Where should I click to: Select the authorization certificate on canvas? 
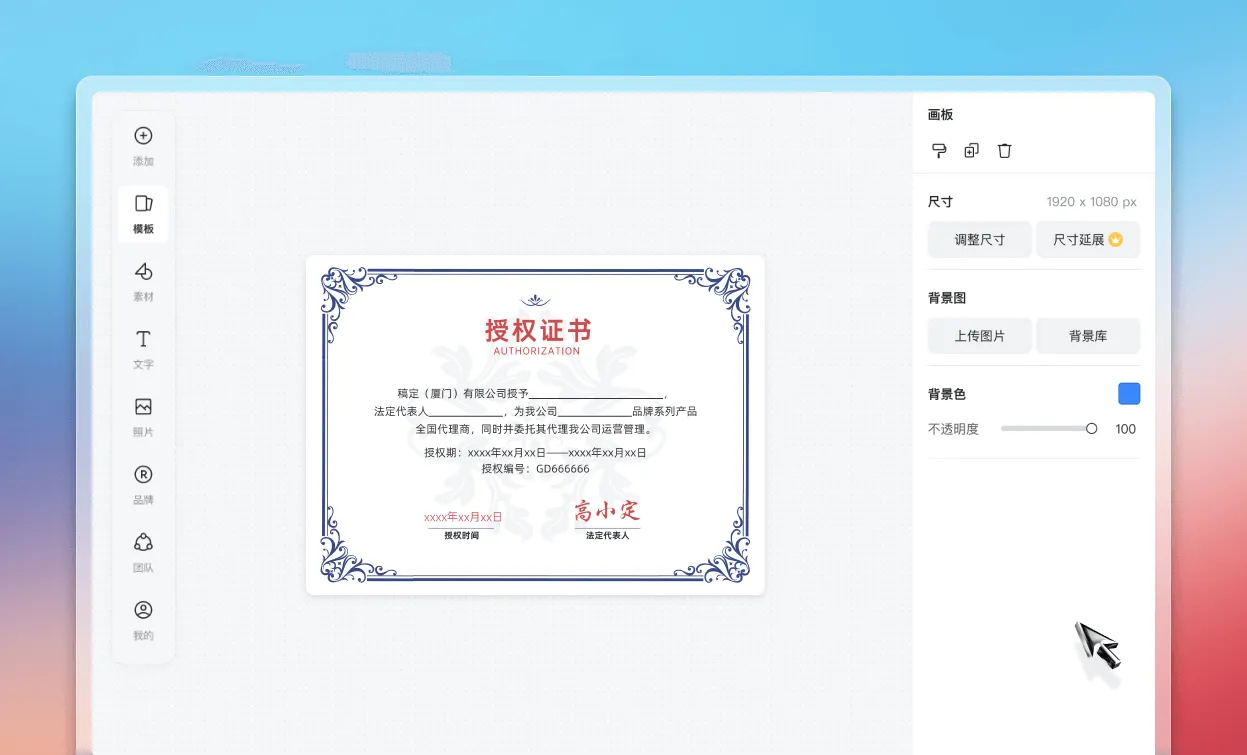(x=537, y=425)
